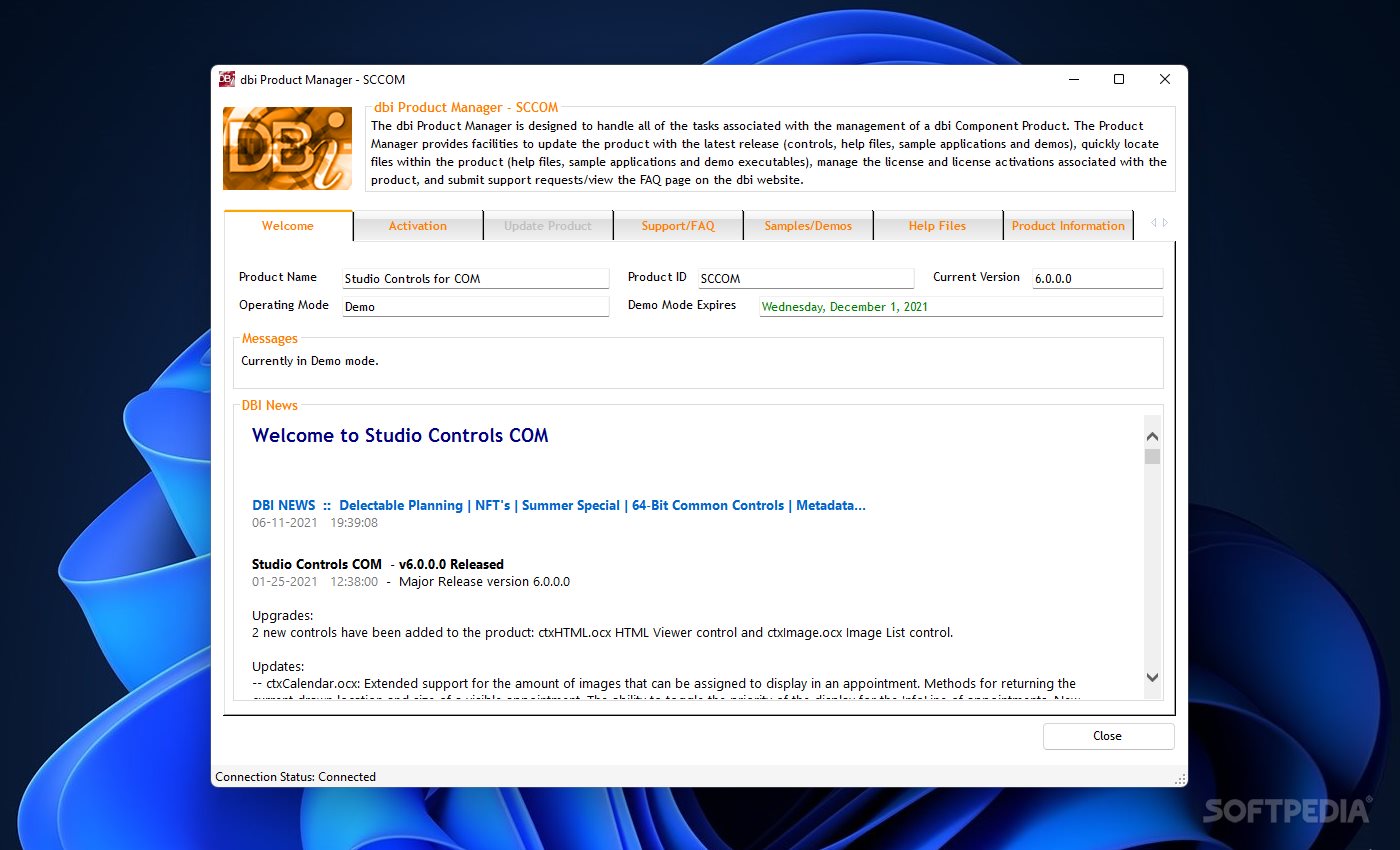Open the Update Product tab
1400x850 pixels.
click(548, 226)
